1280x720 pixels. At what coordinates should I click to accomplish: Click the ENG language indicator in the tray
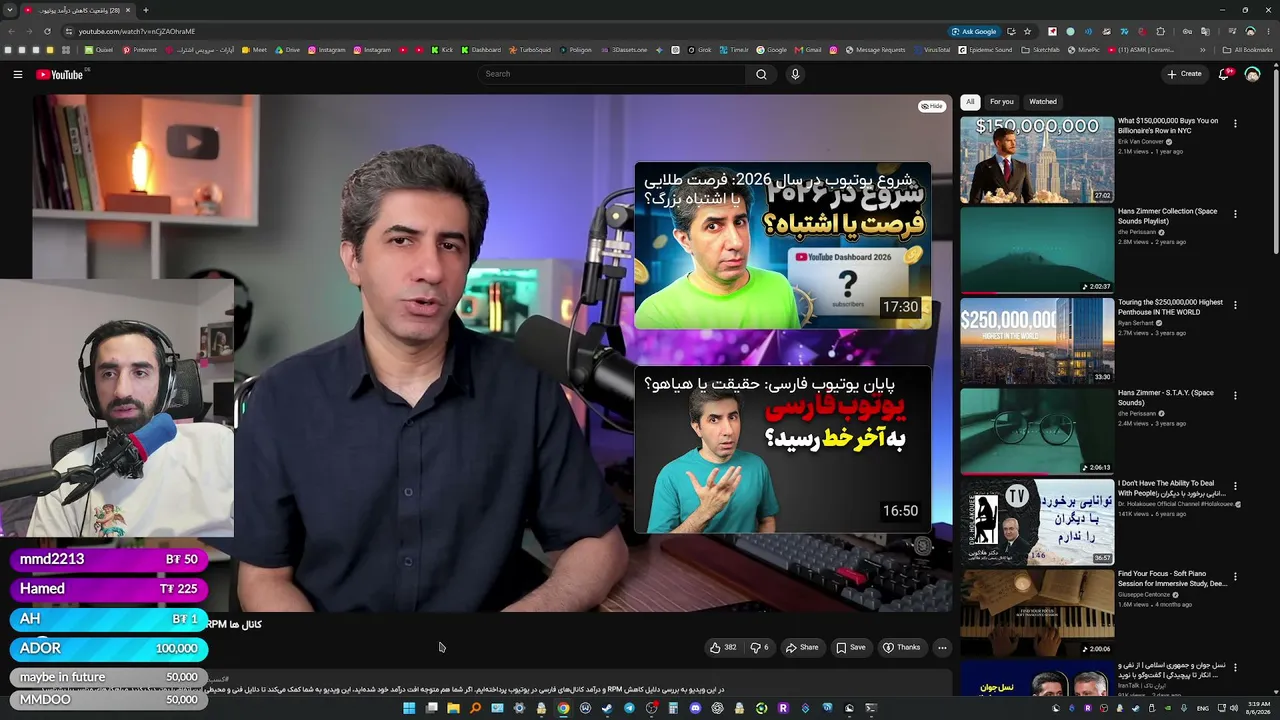(x=1203, y=708)
